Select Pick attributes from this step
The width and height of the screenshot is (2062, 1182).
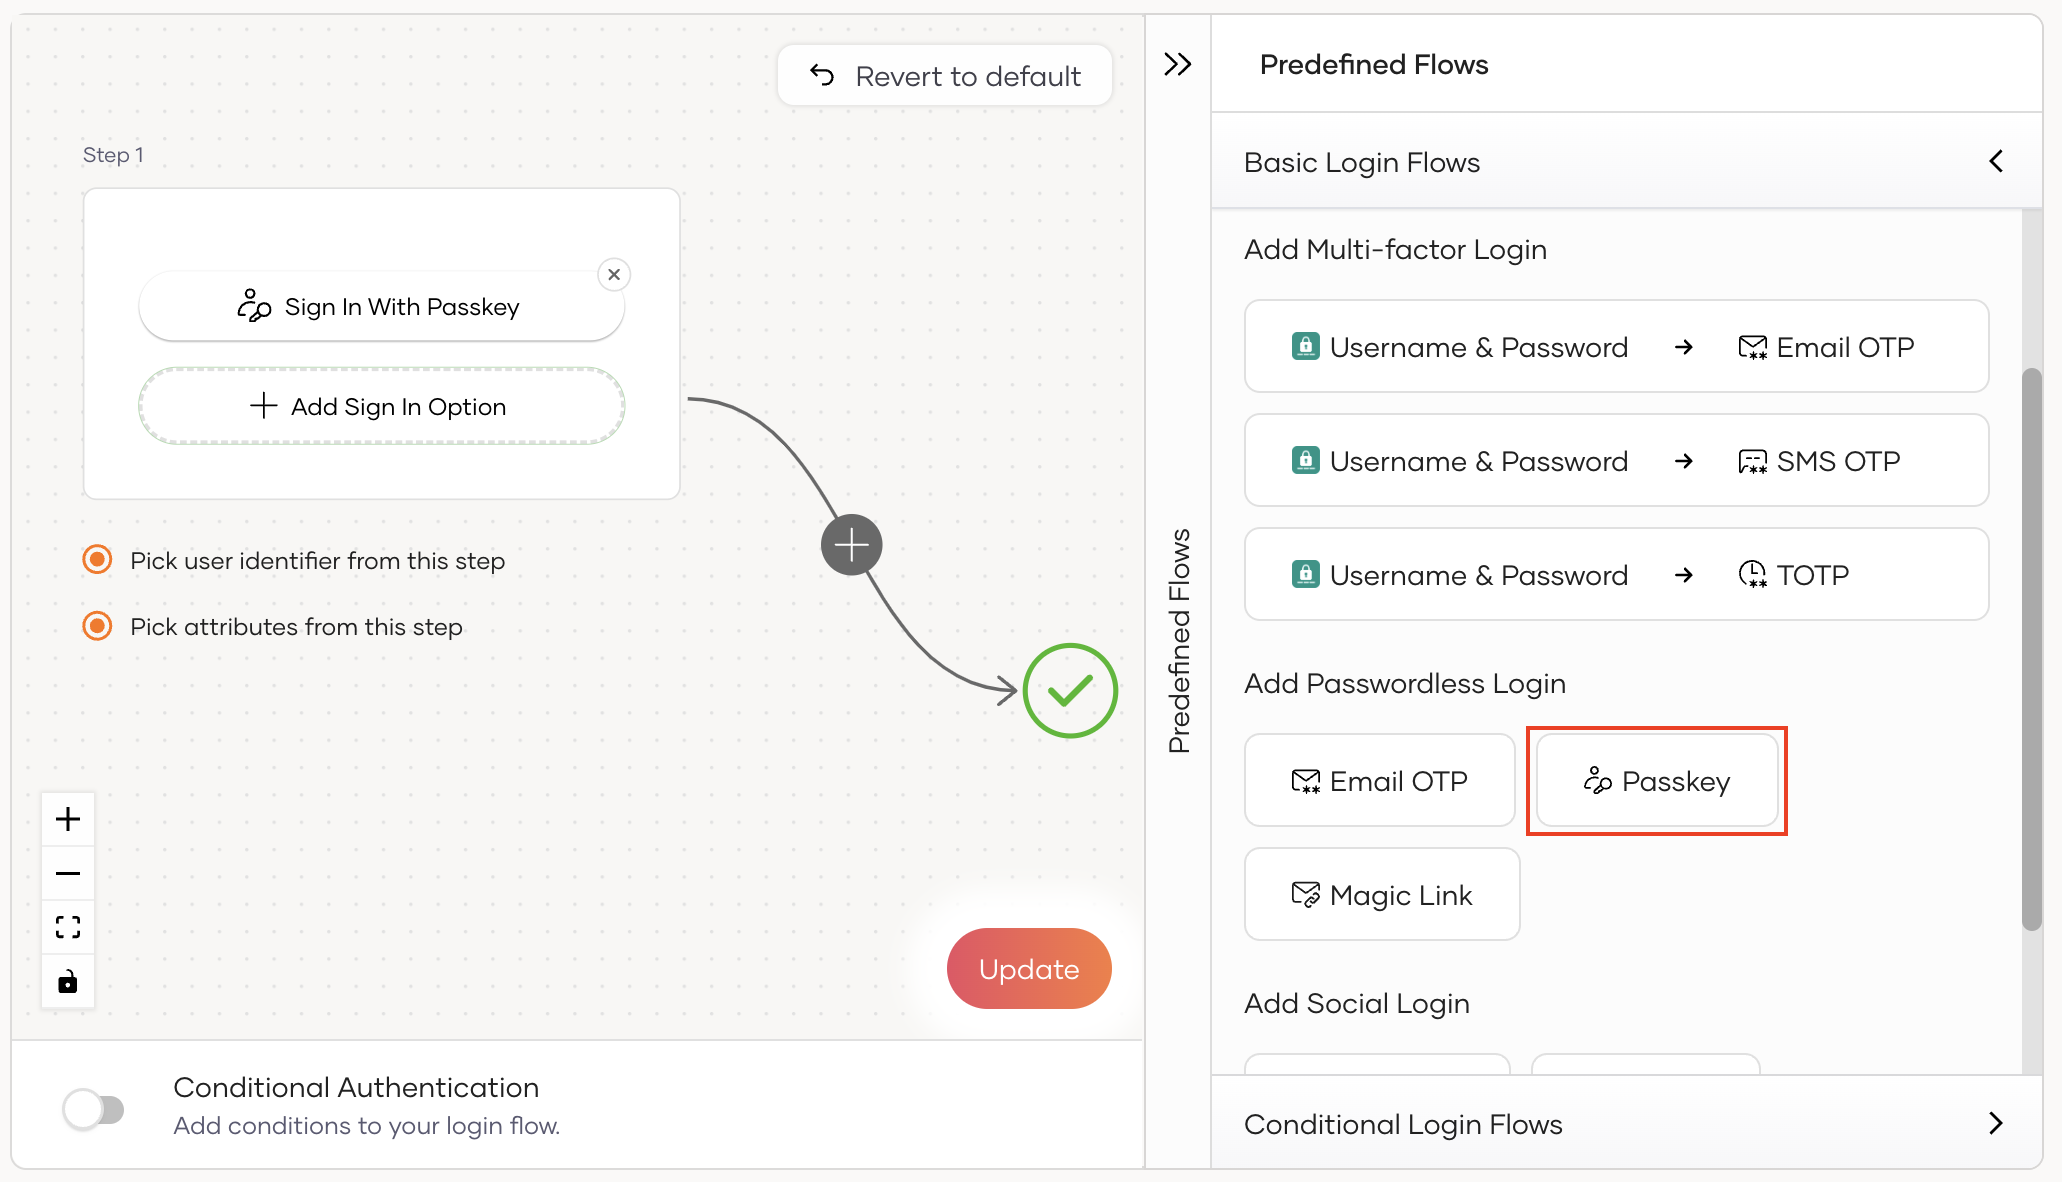pos(97,626)
